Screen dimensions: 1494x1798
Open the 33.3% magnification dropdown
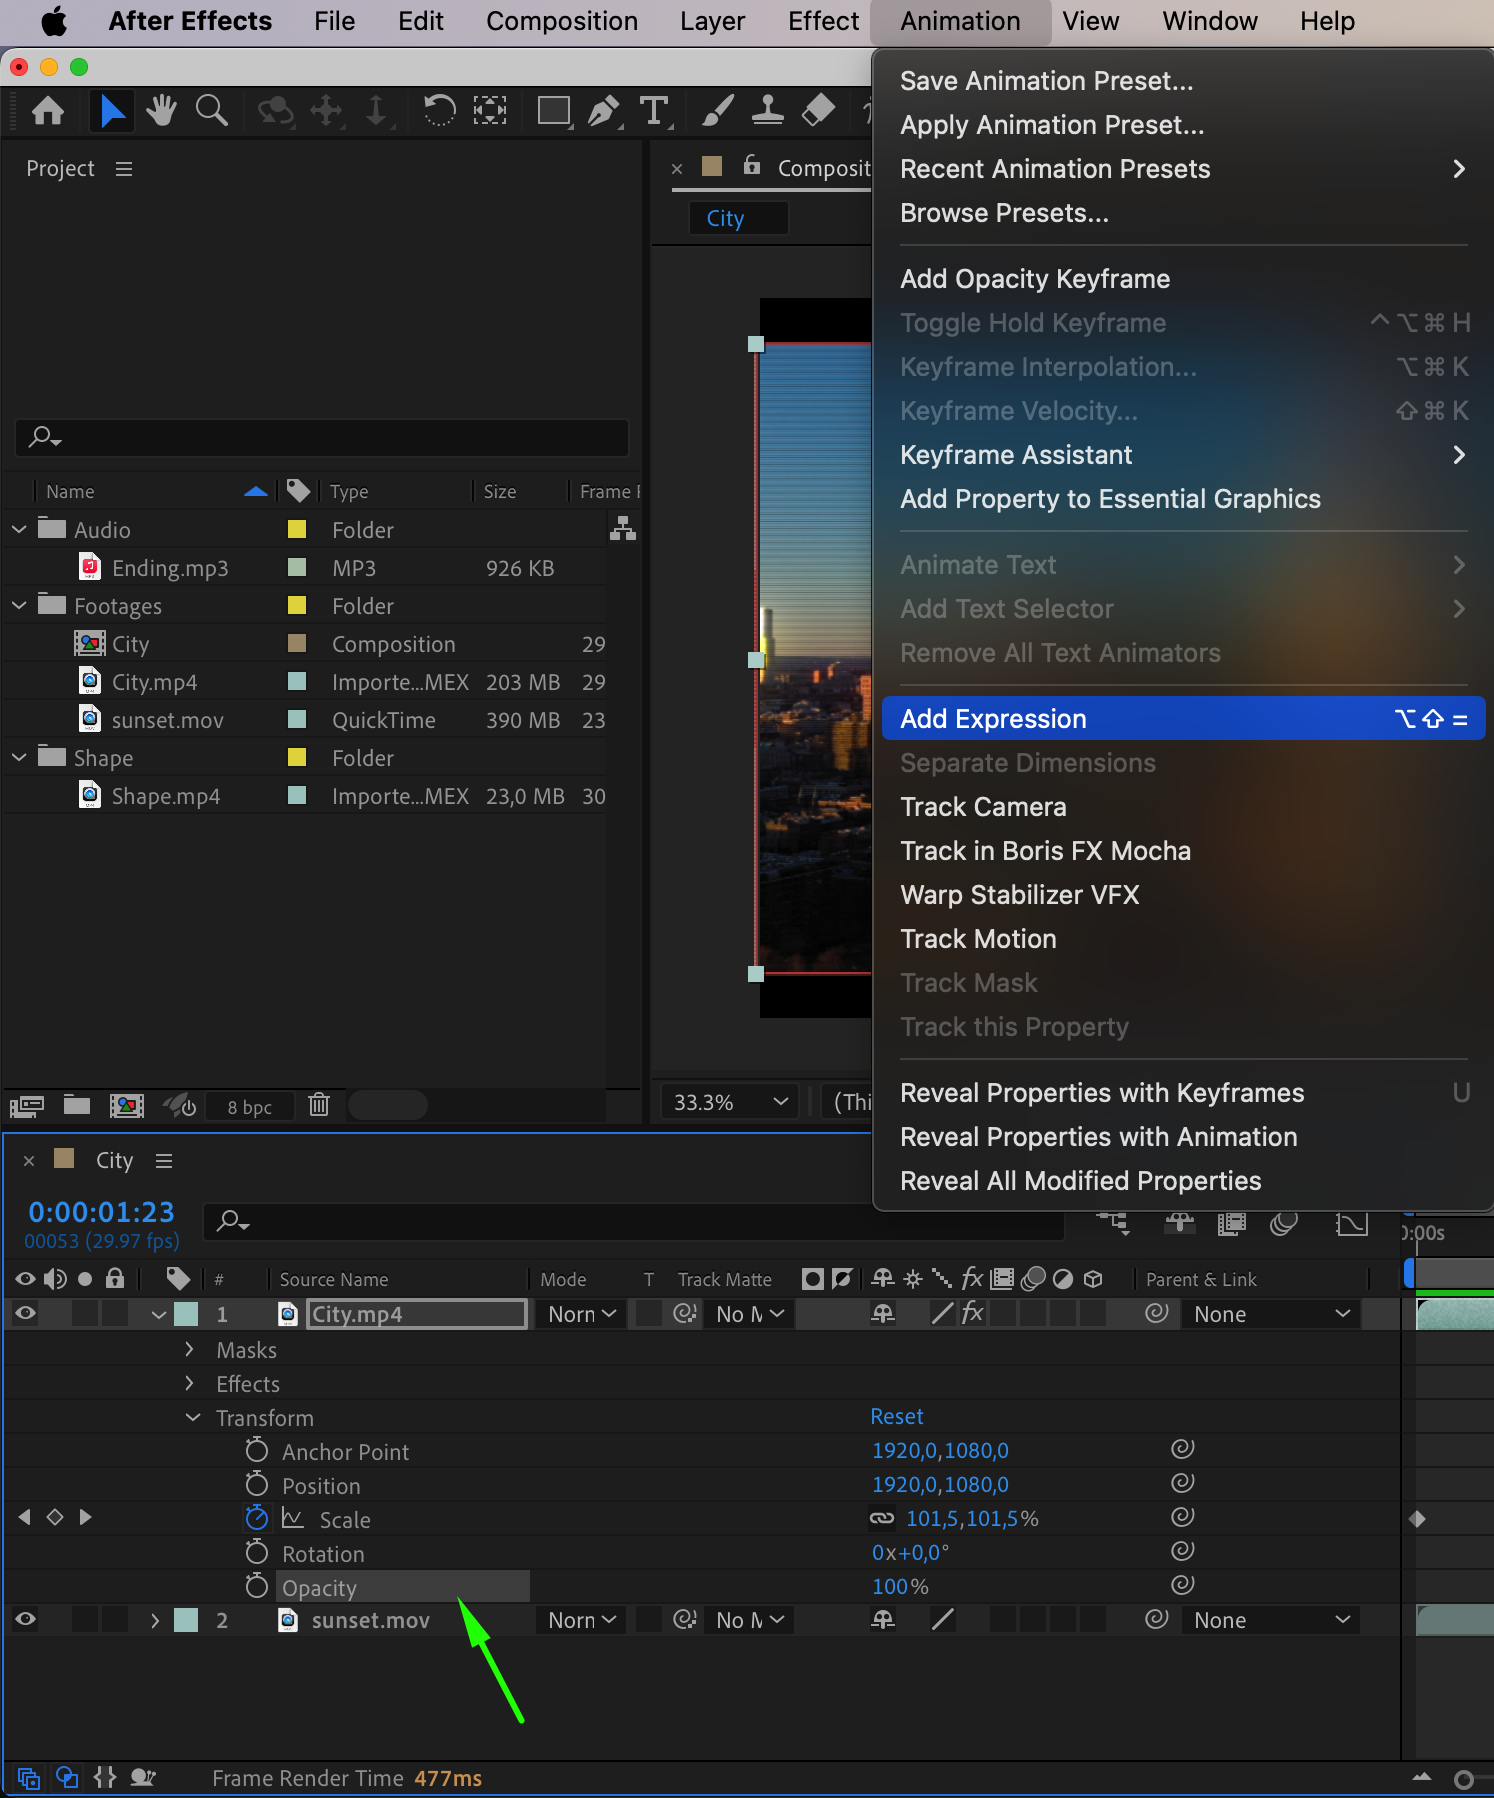point(729,1102)
